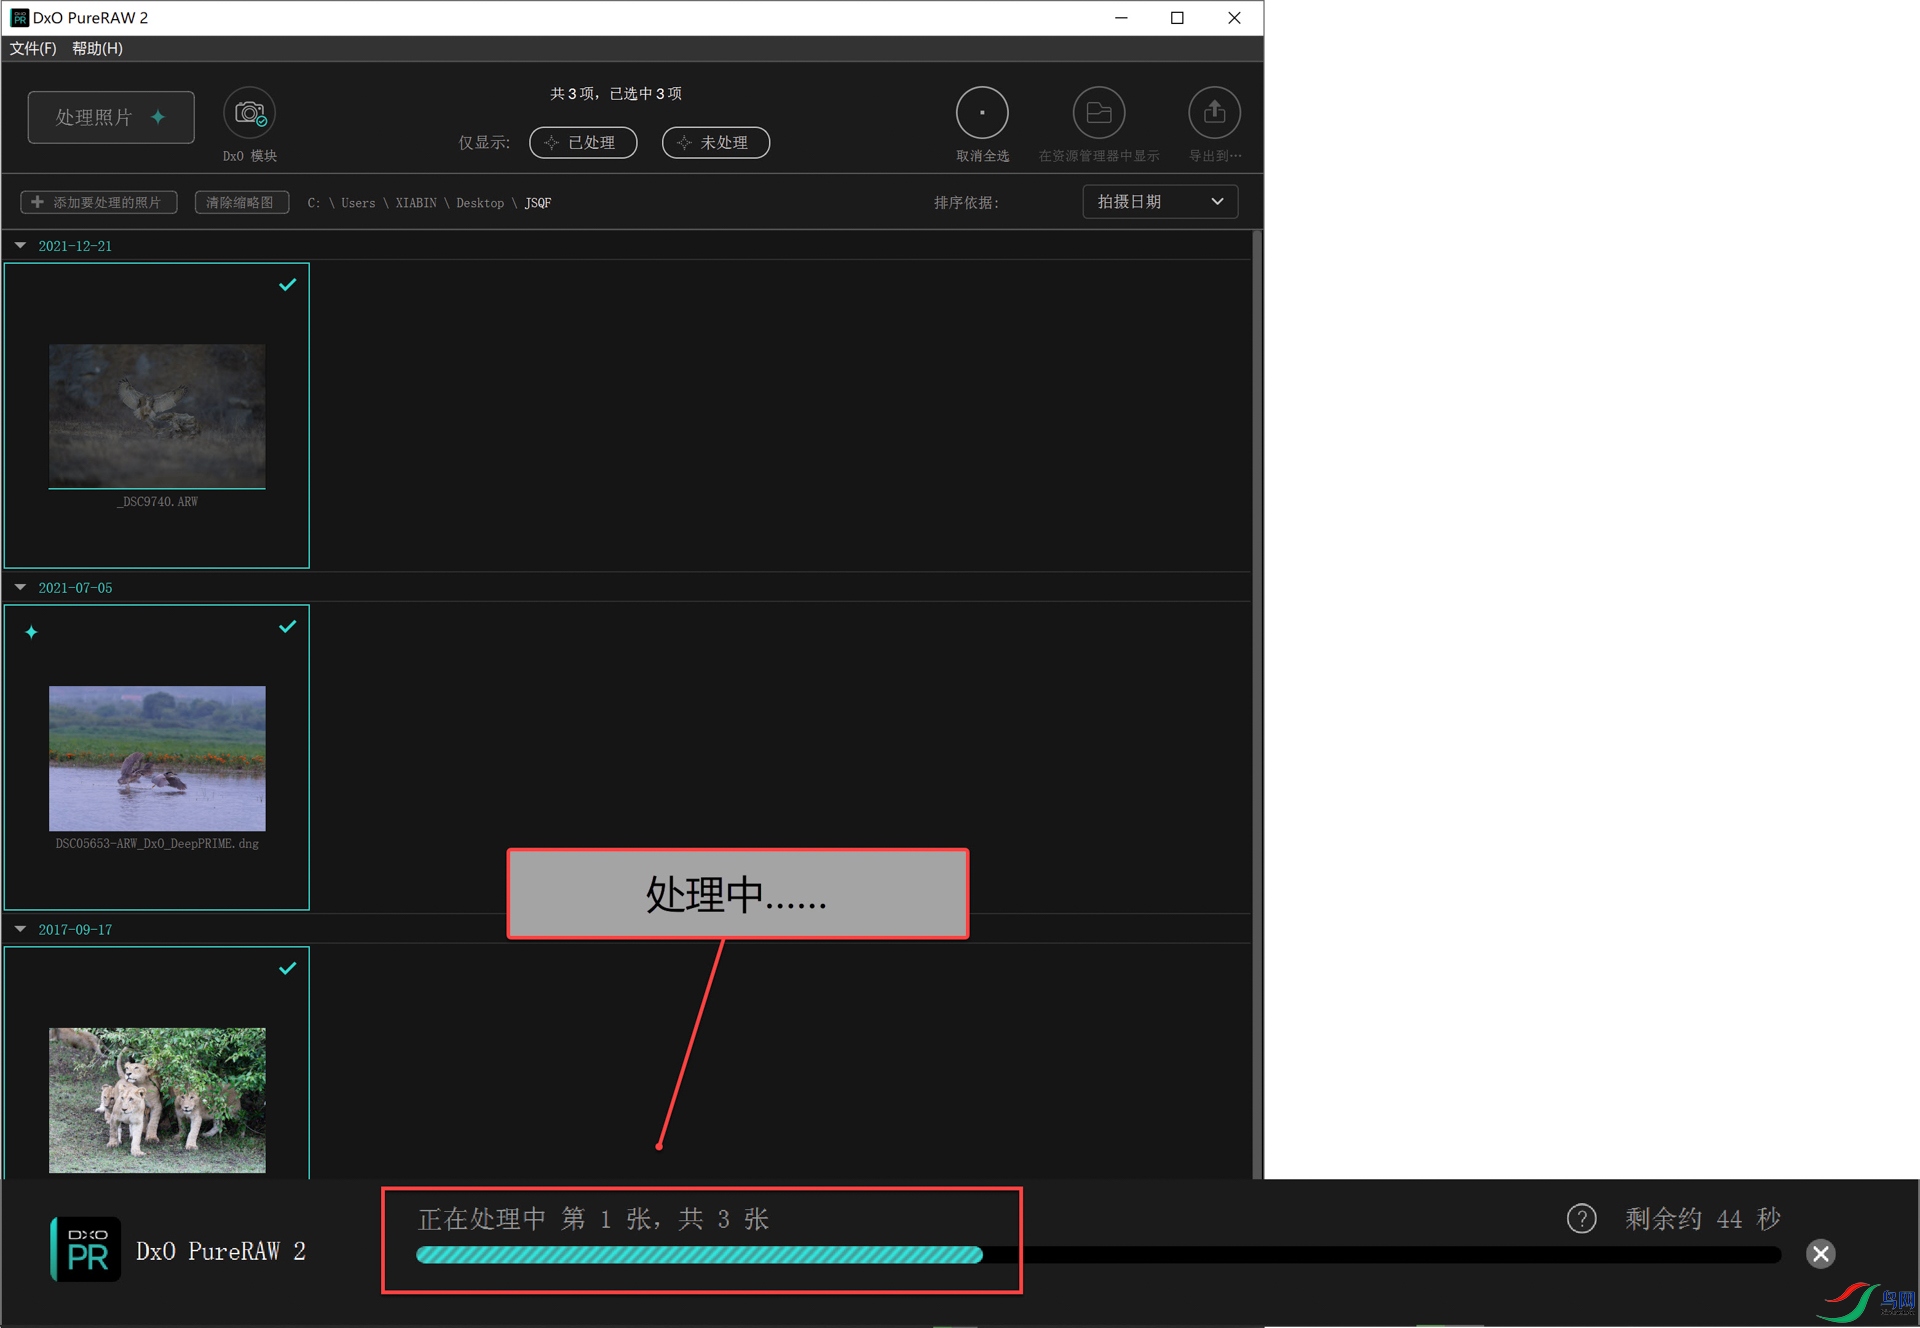Uncheck the DSC05653 DNG selection checkmark
Viewport: 1920px width, 1328px height.
tap(288, 627)
